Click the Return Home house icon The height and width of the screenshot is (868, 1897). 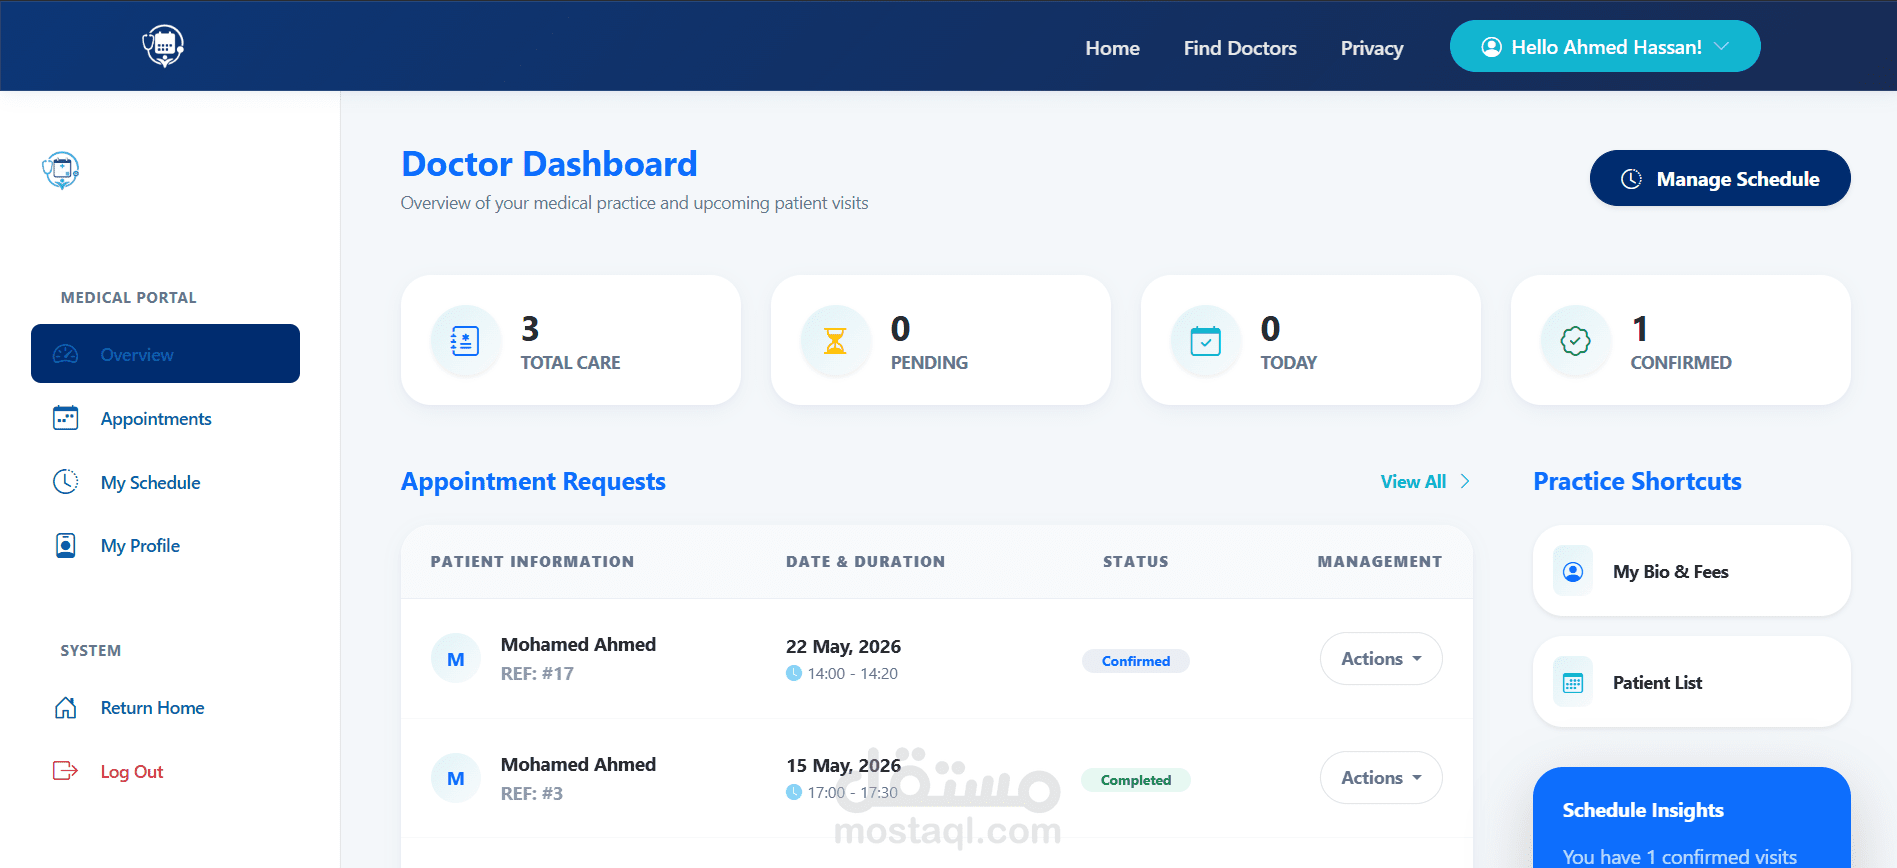click(65, 708)
